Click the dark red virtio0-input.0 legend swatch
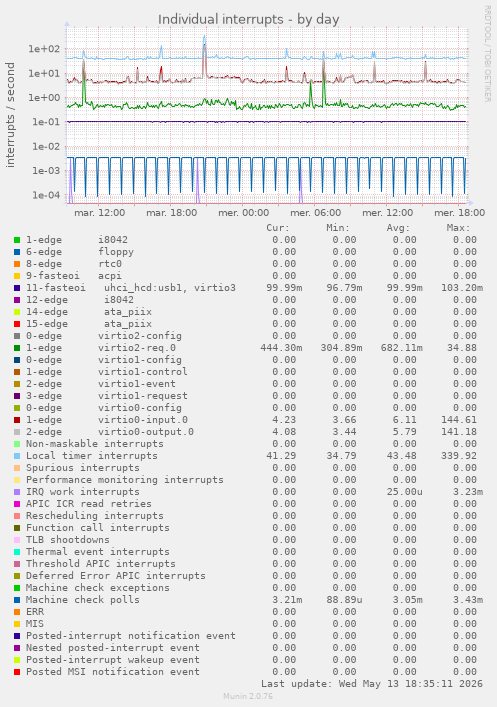The image size is (497, 707). tap(17, 420)
